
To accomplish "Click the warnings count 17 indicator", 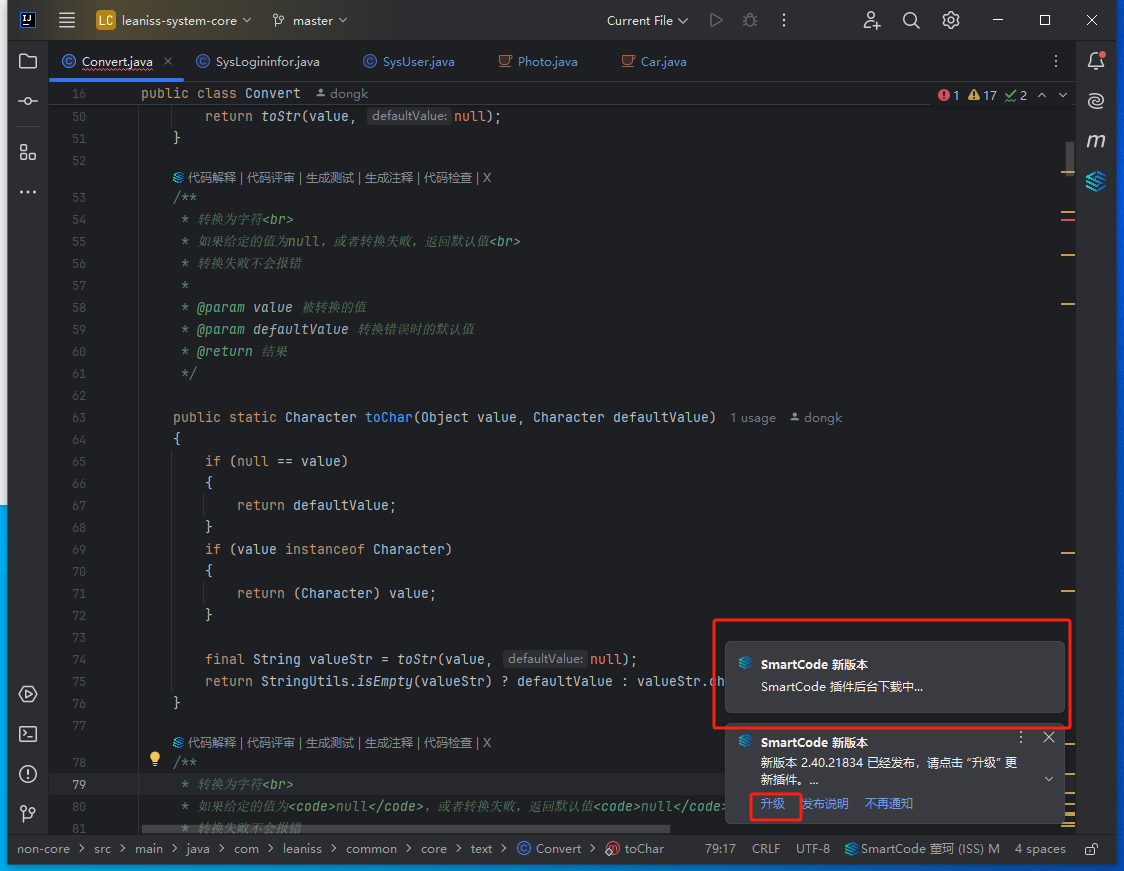I will (982, 95).
